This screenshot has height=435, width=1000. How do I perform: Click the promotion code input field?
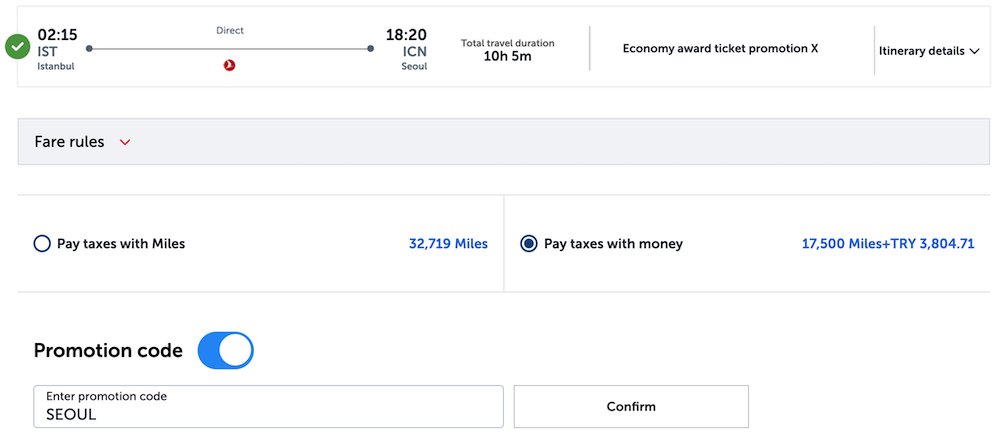pyautogui.click(x=268, y=406)
